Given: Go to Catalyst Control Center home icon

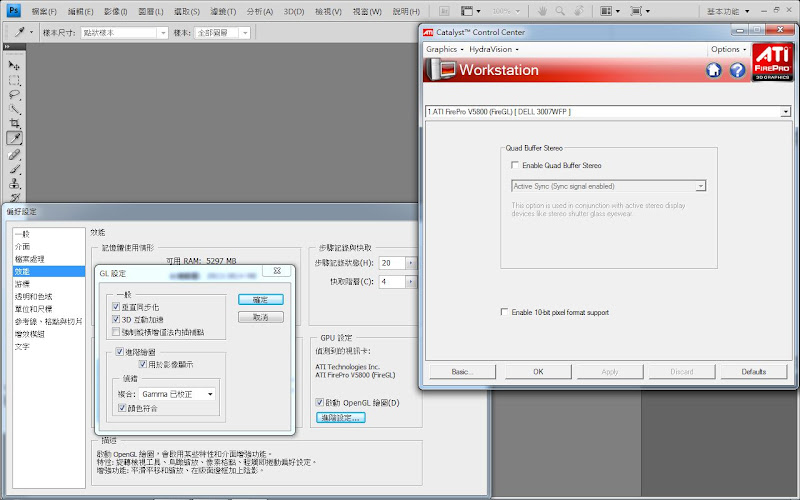Looking at the screenshot, I should tap(713, 70).
